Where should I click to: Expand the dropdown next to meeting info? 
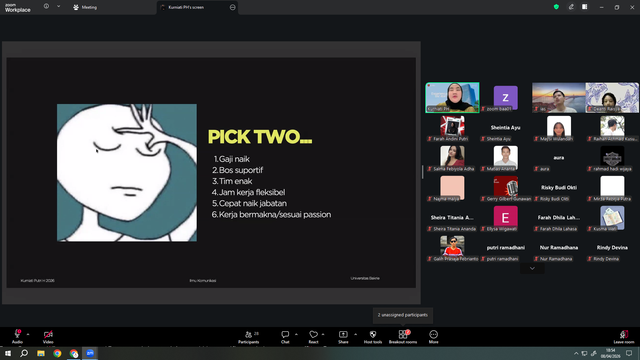(58, 6)
